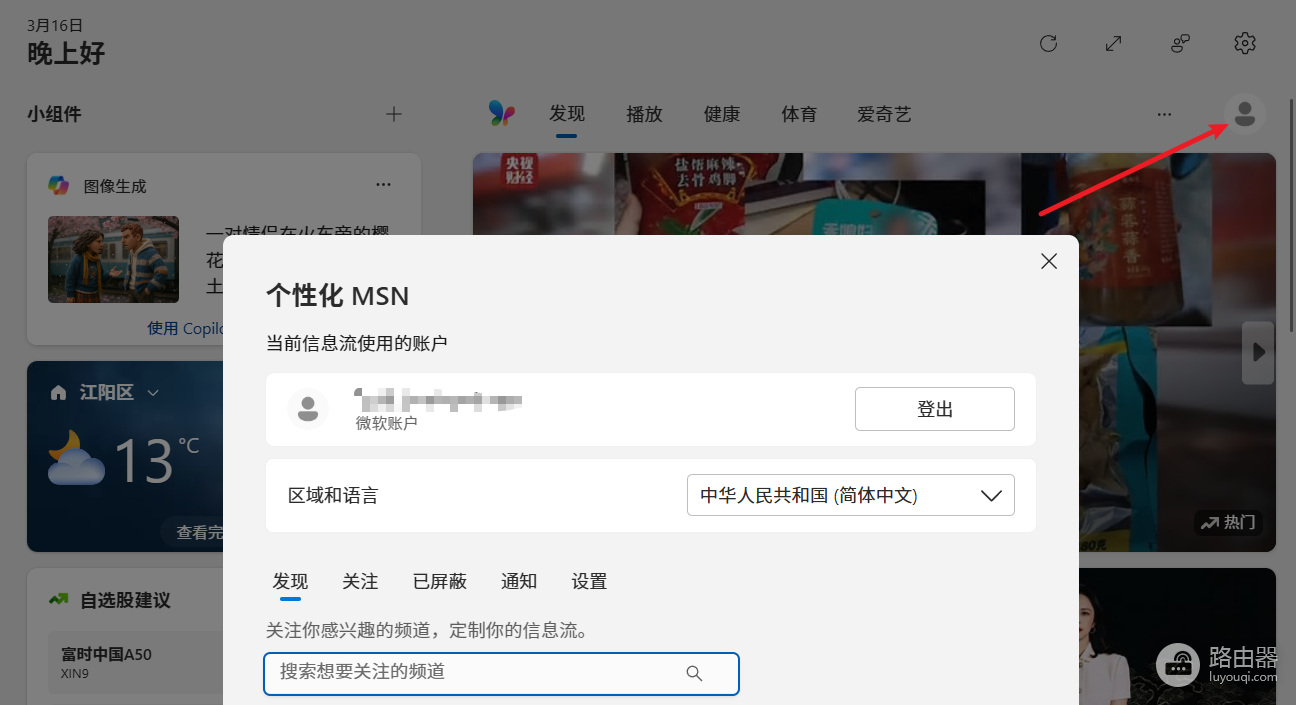Switch to 爱奇艺 feed tab
The height and width of the screenshot is (705, 1296).
point(885,114)
